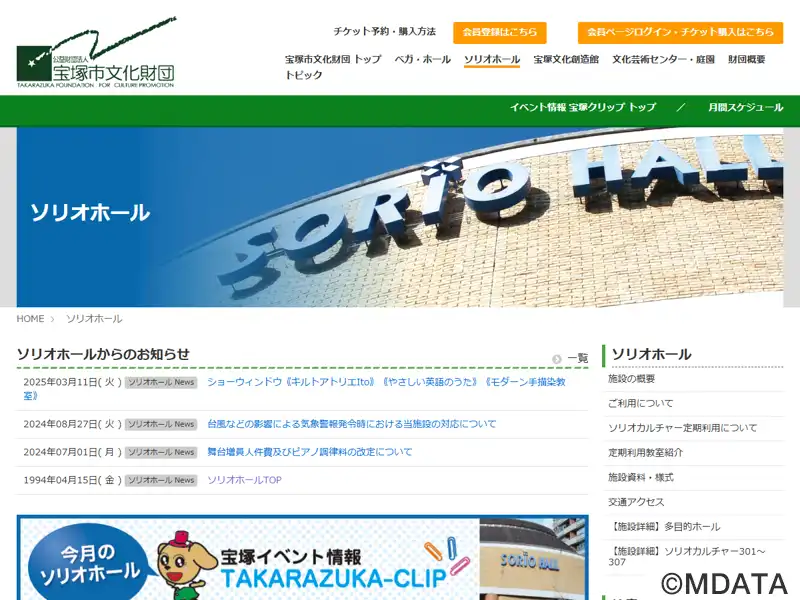This screenshot has width=800, height=600.
Task: Open チケット予約・購入方法 link
Action: [385, 32]
